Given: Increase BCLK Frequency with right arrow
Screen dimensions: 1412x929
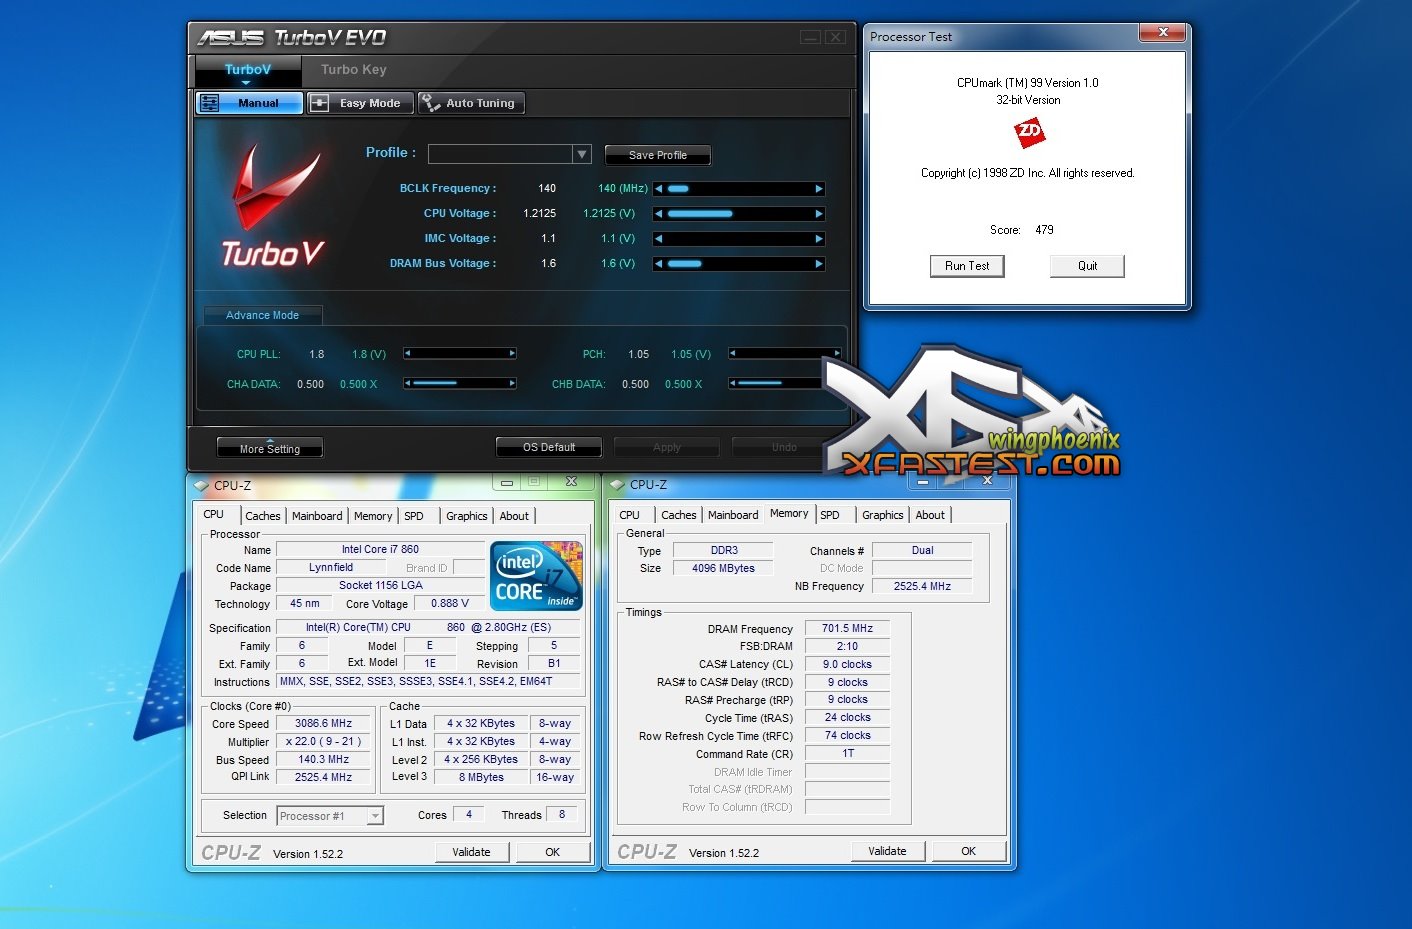Looking at the screenshot, I should [819, 188].
